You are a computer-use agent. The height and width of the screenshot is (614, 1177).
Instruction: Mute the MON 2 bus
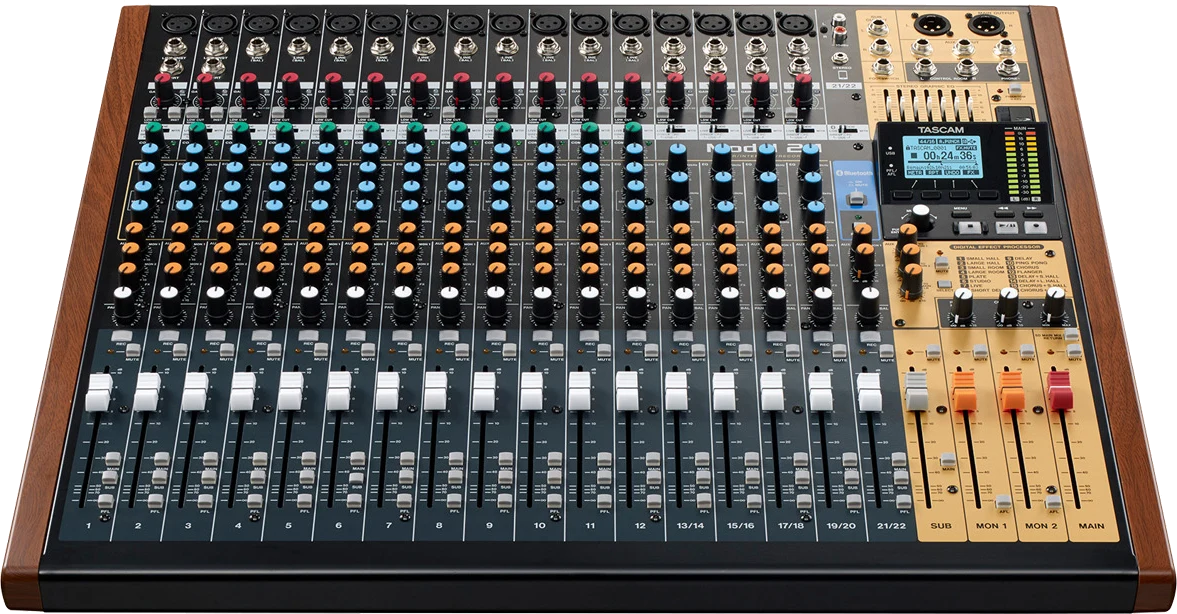coord(1027,352)
